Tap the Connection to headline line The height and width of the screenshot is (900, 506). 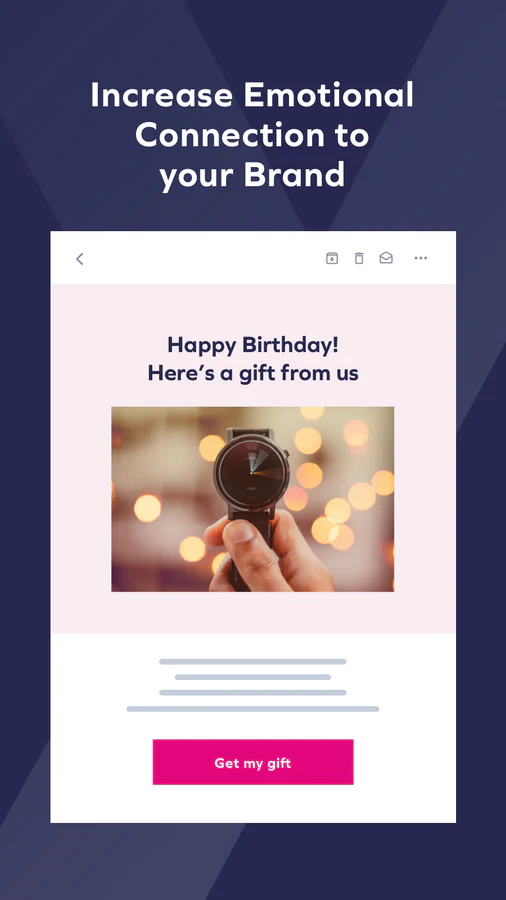pos(252,135)
